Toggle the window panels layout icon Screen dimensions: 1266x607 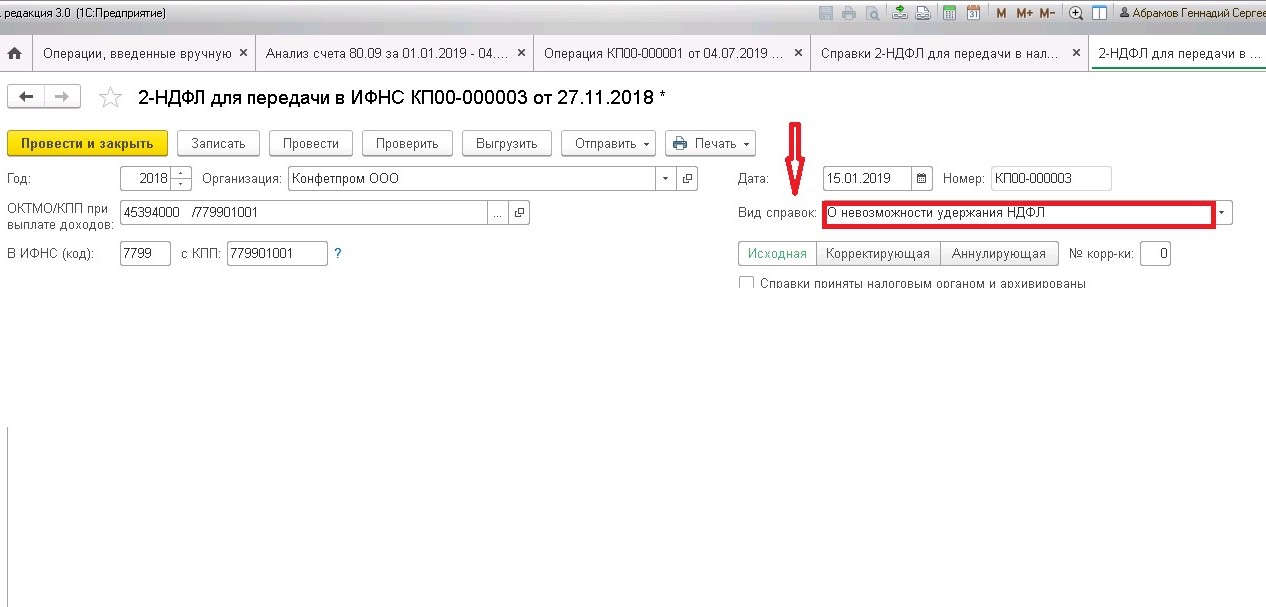[x=1099, y=13]
